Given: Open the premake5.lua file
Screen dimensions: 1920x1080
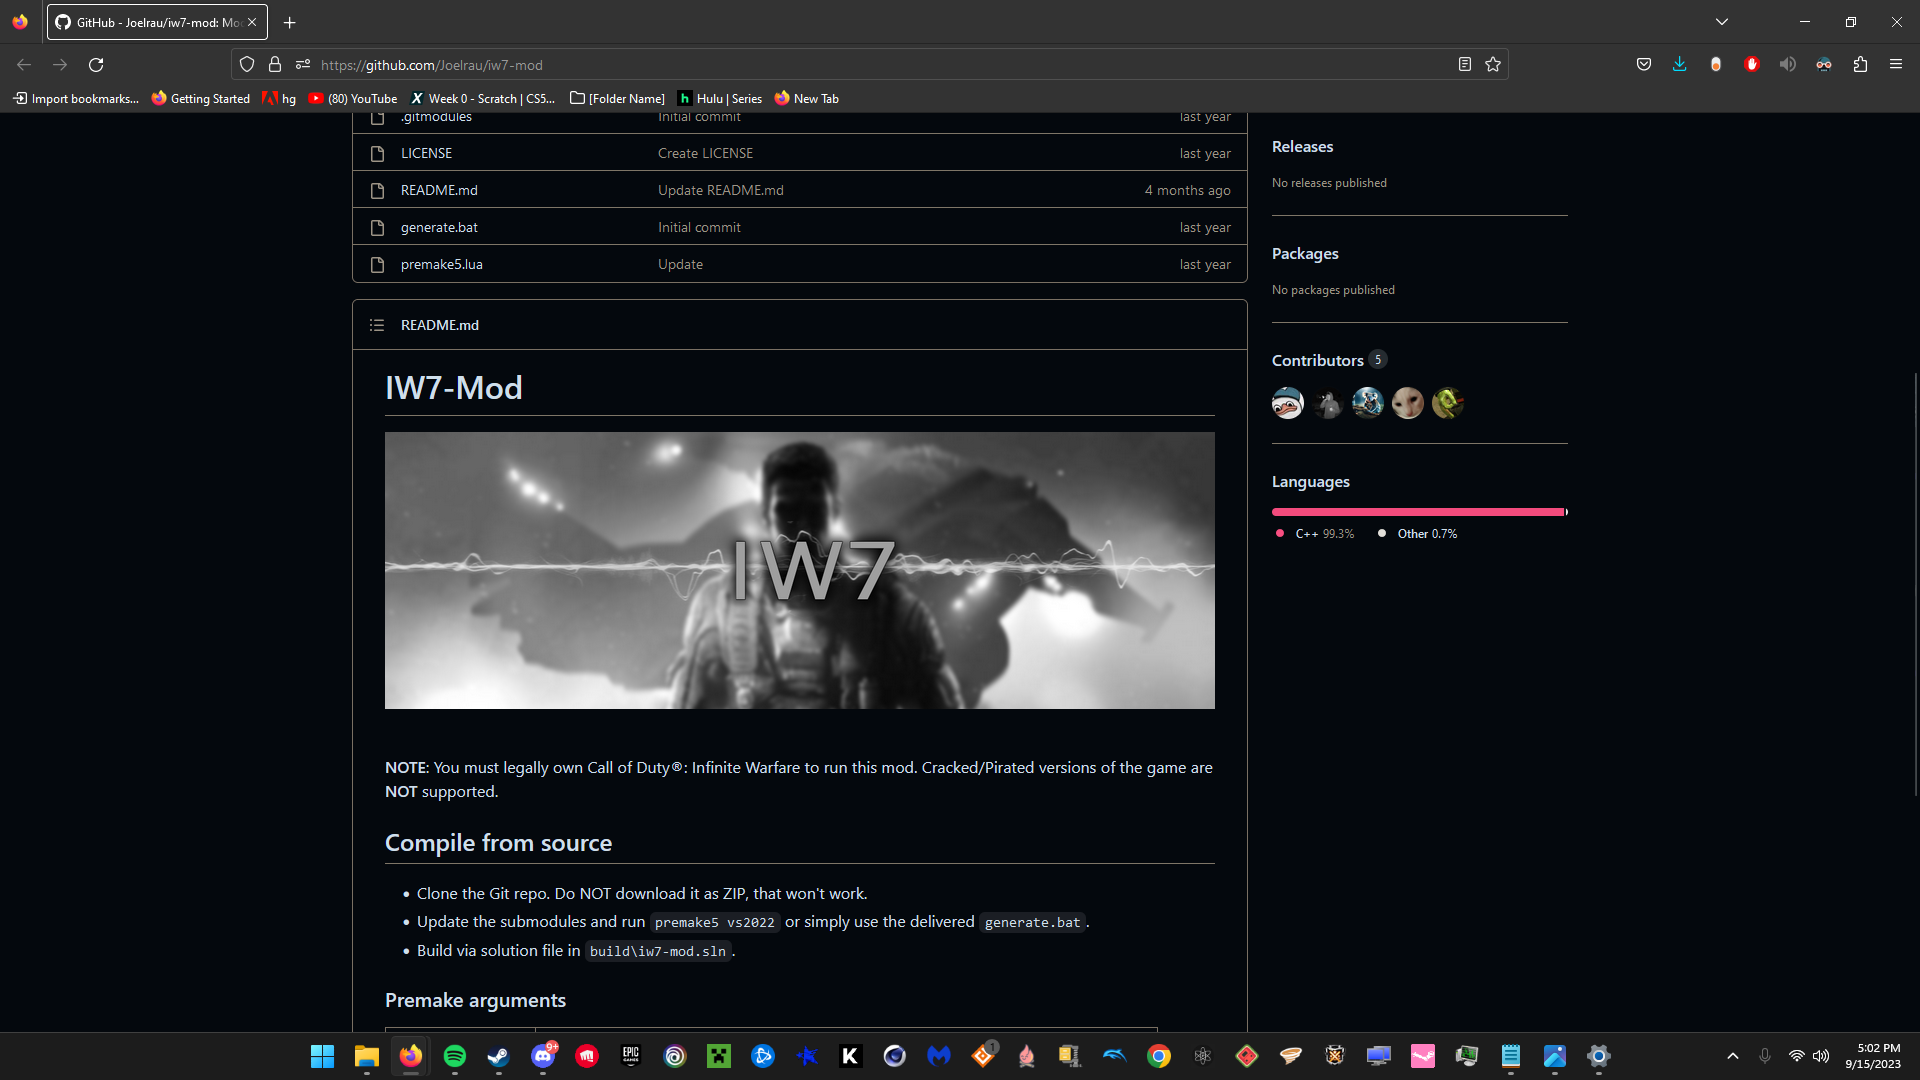Looking at the screenshot, I should 441,264.
